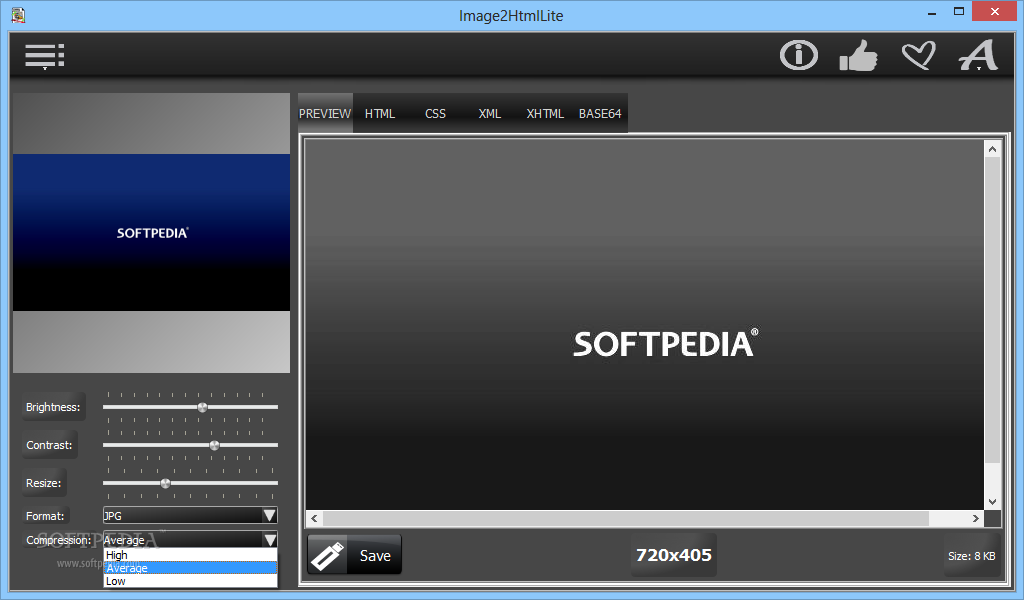Click the horizontal scrollbar thumb

tap(626, 518)
